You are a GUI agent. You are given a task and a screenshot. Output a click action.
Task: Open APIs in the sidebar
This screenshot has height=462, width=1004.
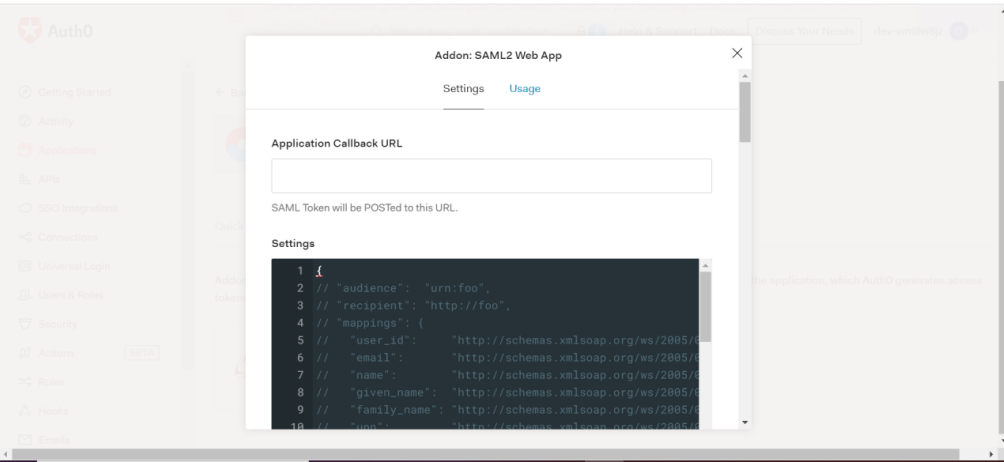click(49, 179)
